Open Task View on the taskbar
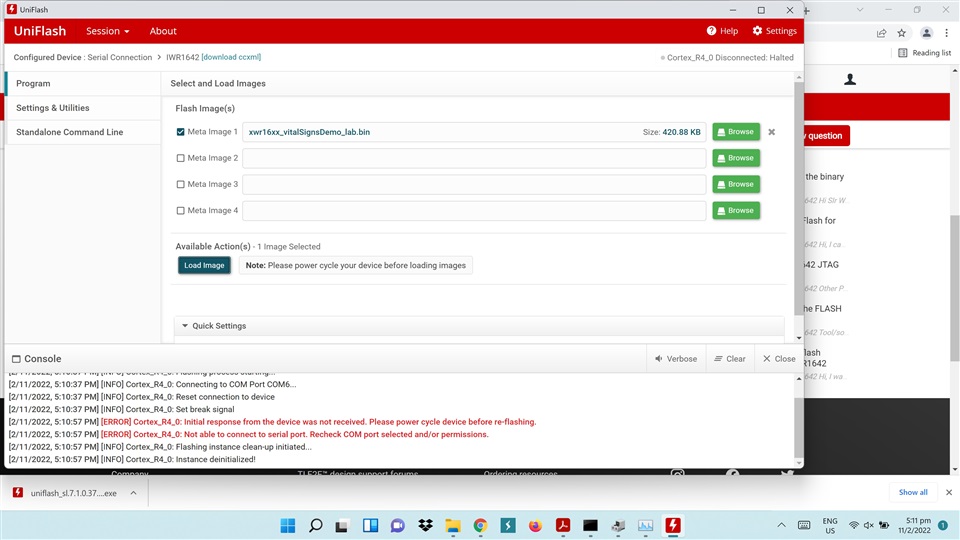960x540 pixels. click(342, 525)
